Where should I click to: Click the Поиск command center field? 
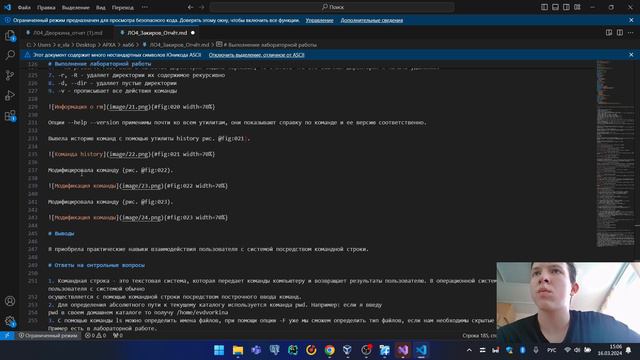pyautogui.click(x=332, y=7)
